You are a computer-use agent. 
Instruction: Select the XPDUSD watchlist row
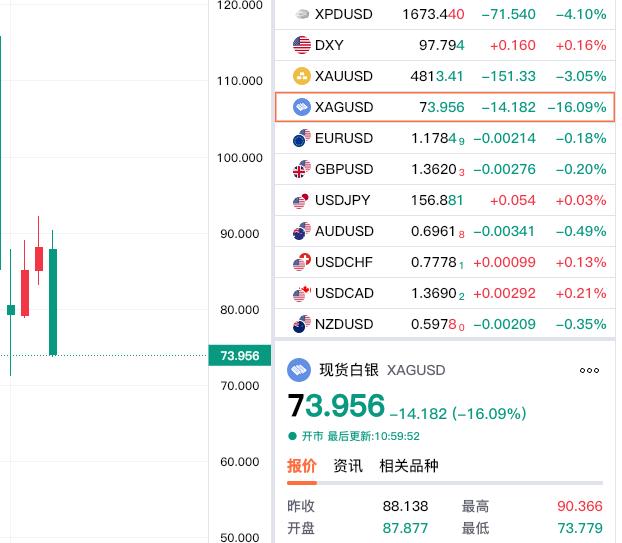(445, 14)
